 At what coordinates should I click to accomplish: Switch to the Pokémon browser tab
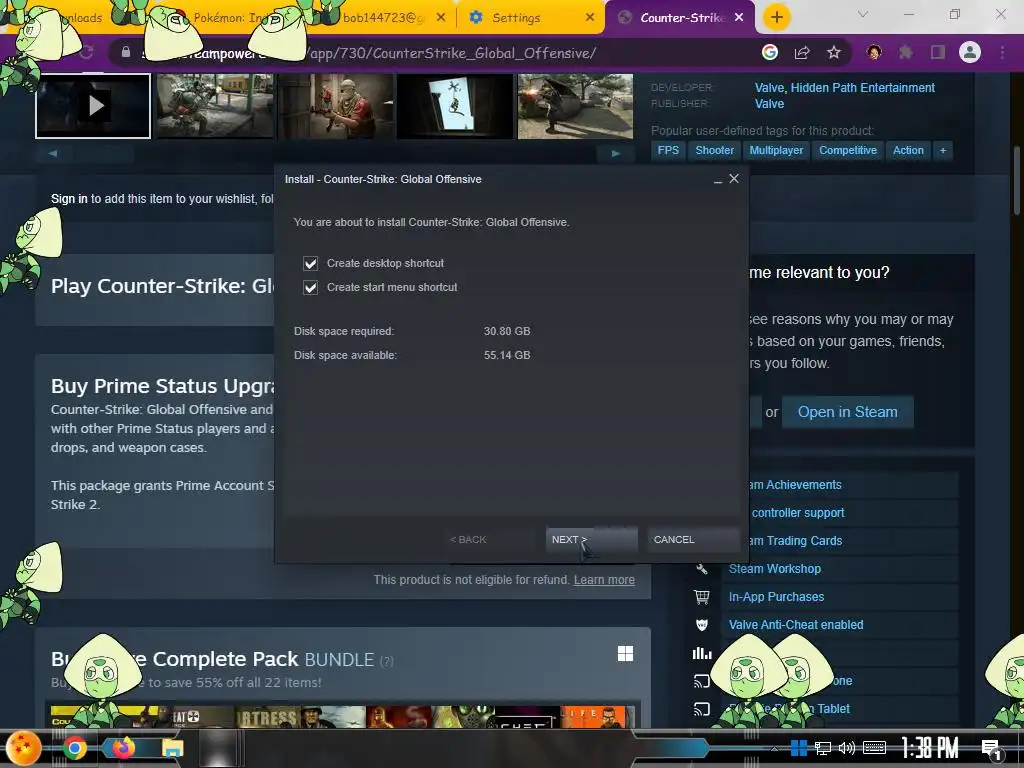click(225, 18)
